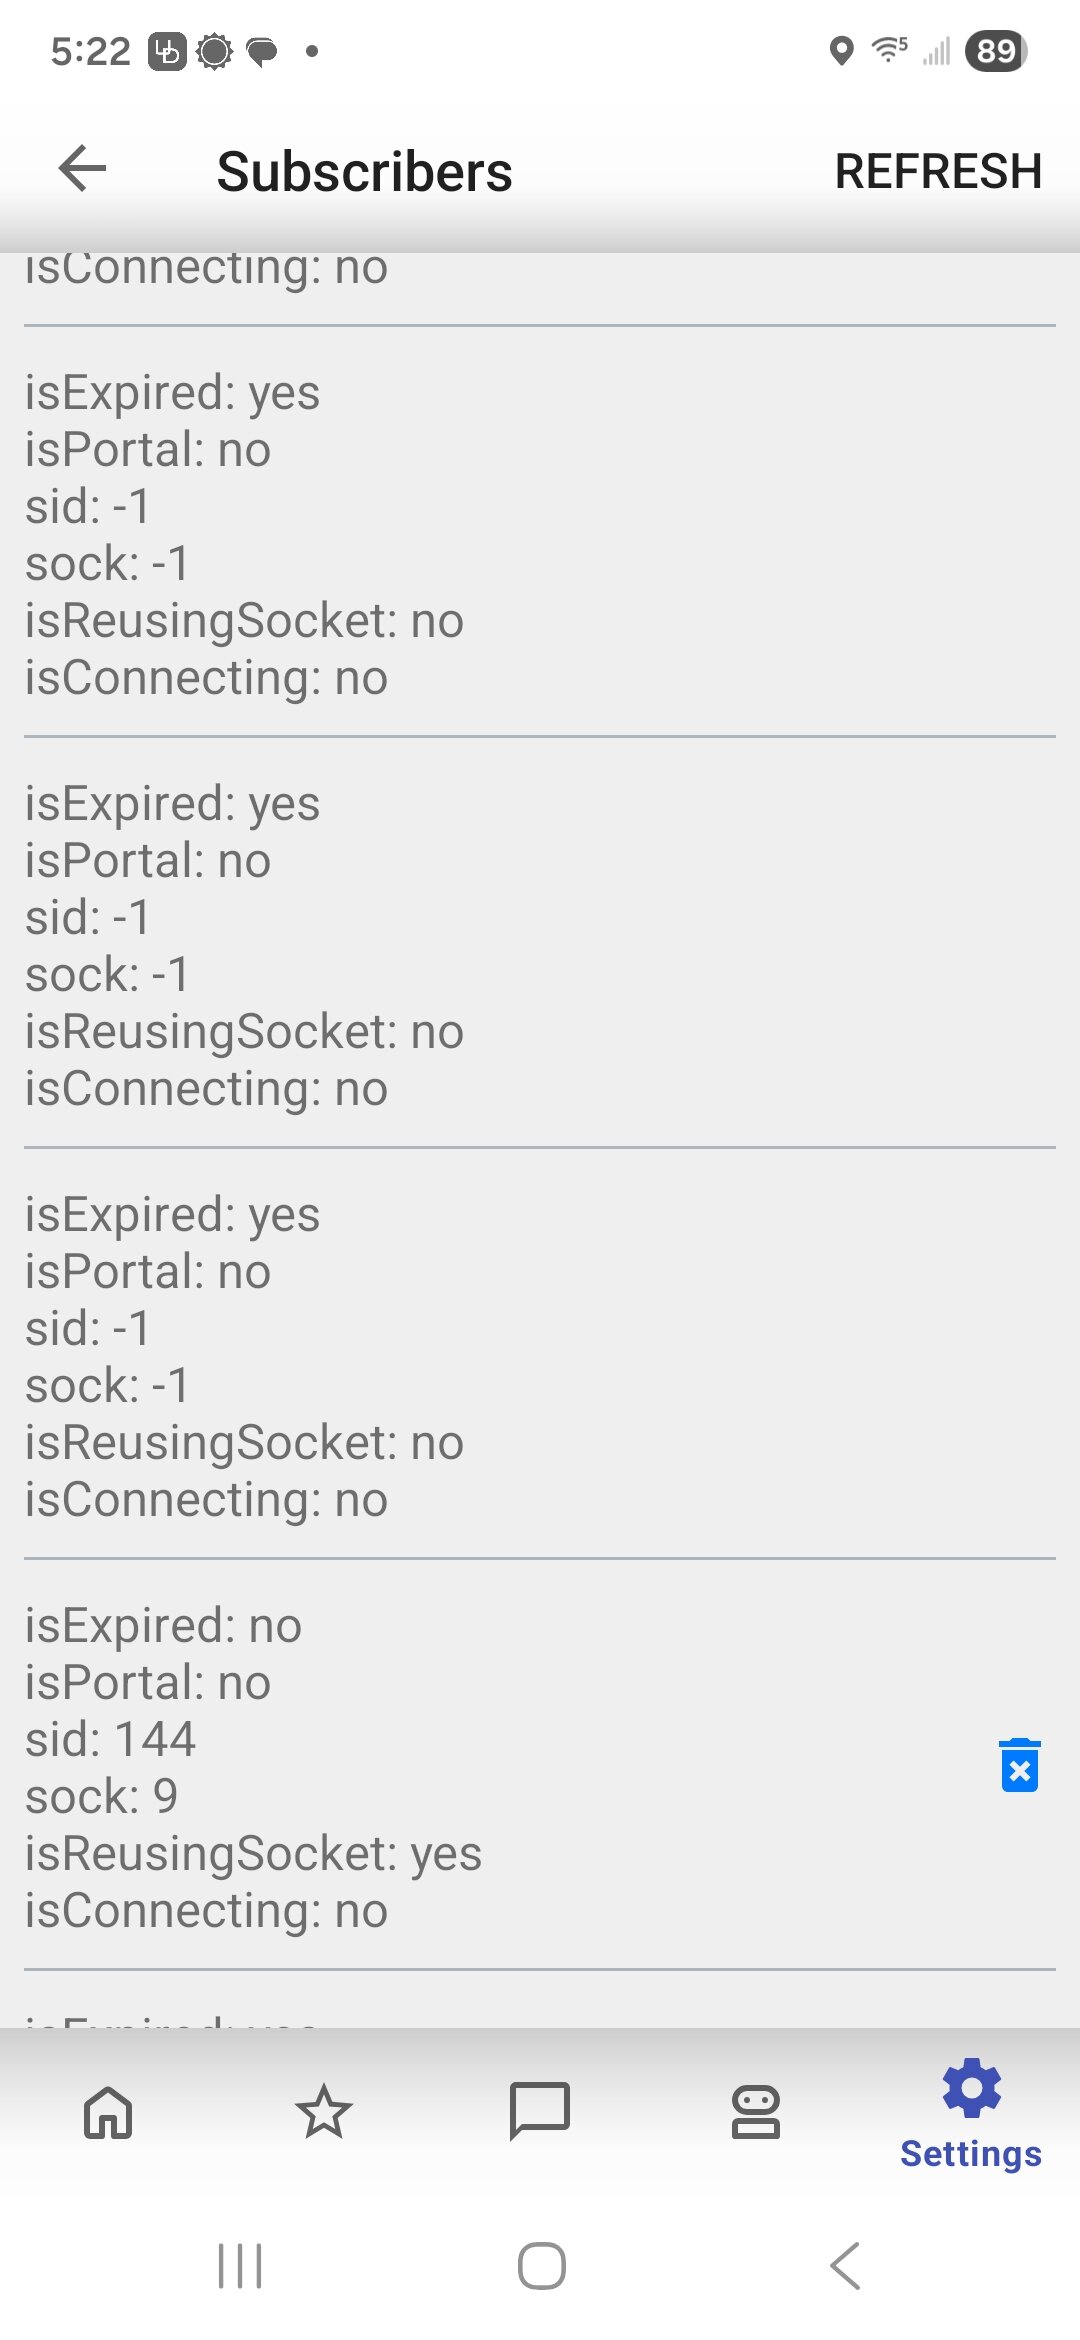The width and height of the screenshot is (1080, 2340).
Task: Tap the isReusingSocket: yes line
Action: point(253,1854)
